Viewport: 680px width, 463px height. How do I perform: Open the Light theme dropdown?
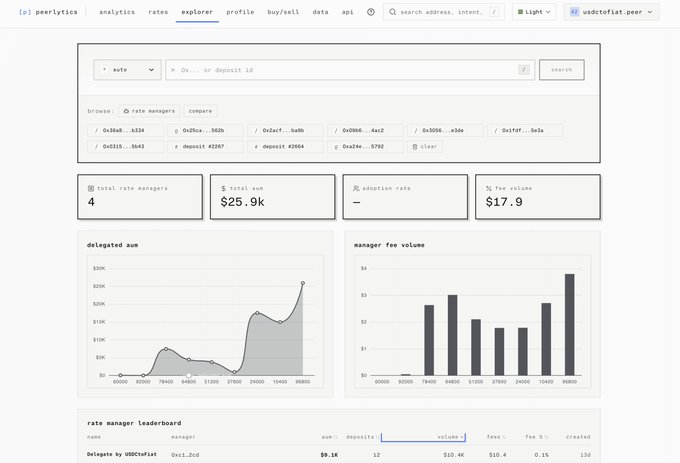(x=534, y=12)
